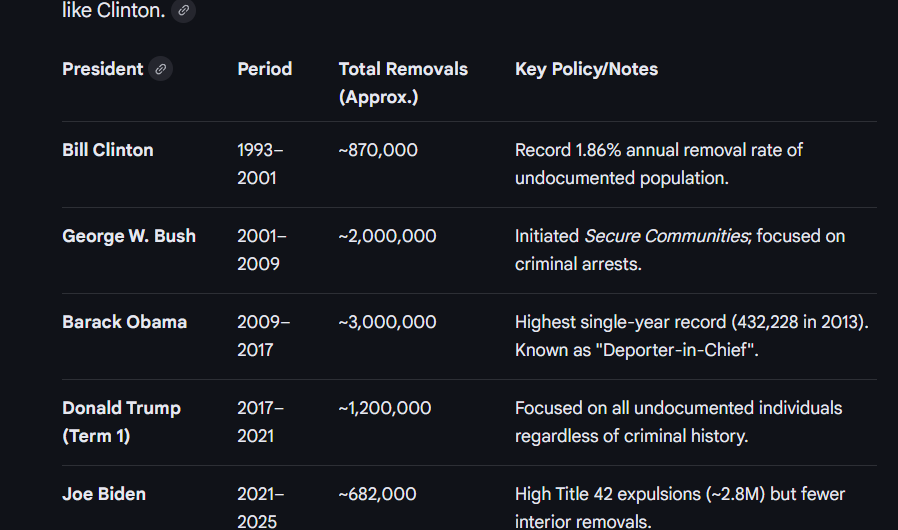
Task: Select the Bill Clinton row name
Action: click(x=108, y=150)
